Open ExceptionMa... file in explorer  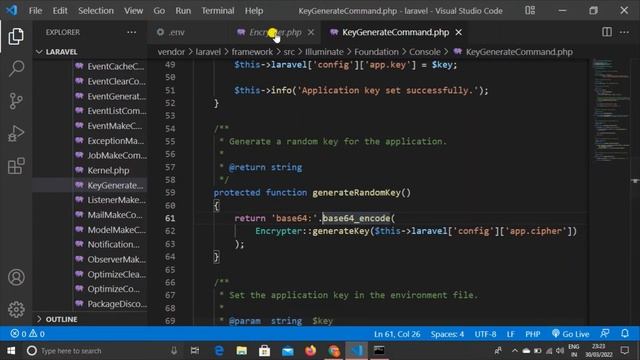pos(116,141)
